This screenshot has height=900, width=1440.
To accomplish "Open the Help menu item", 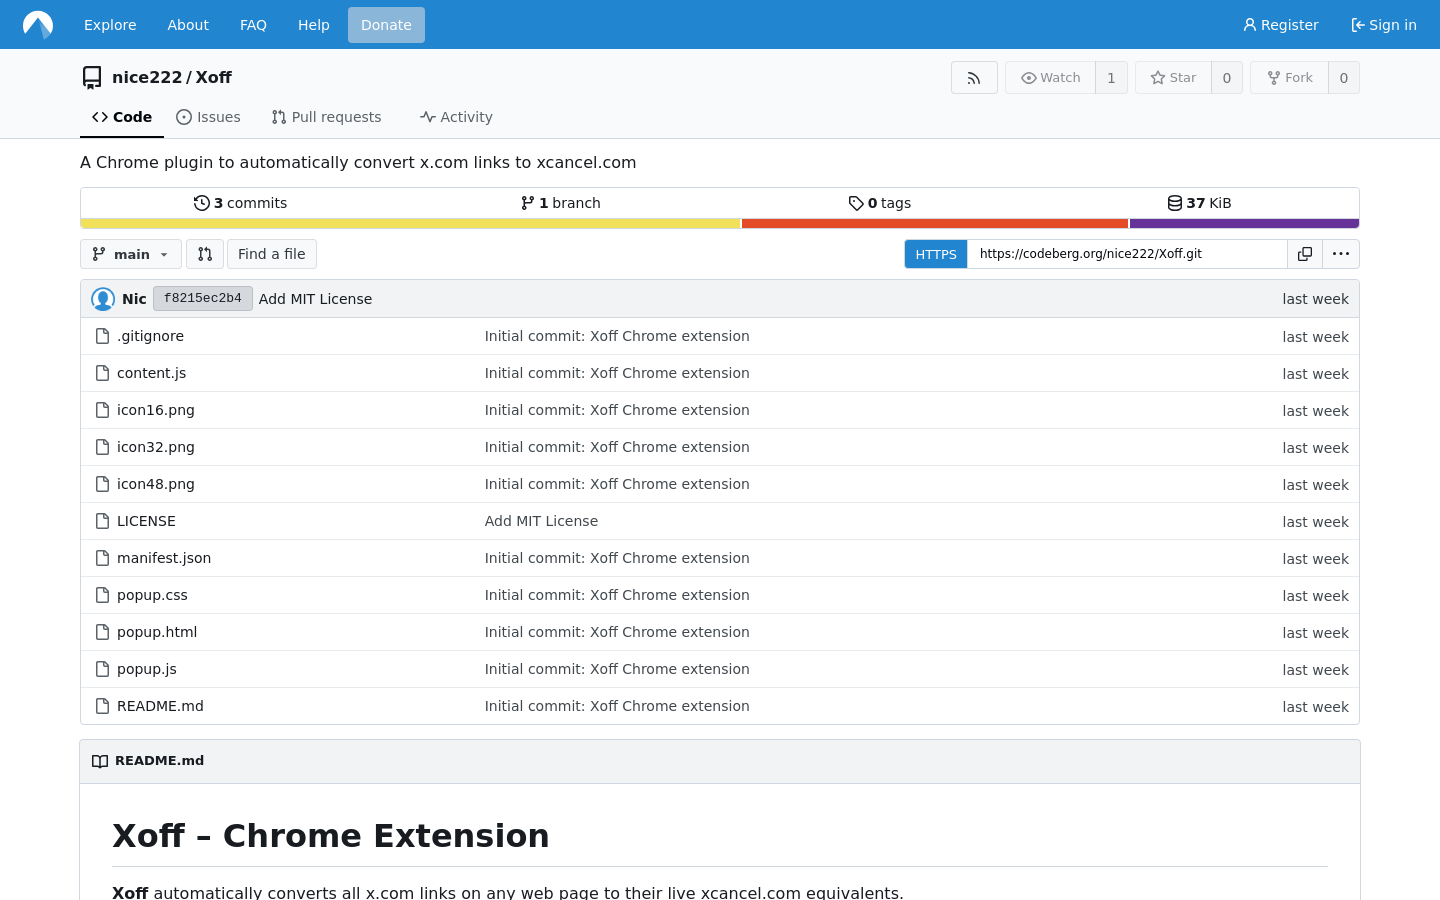I will click(314, 25).
